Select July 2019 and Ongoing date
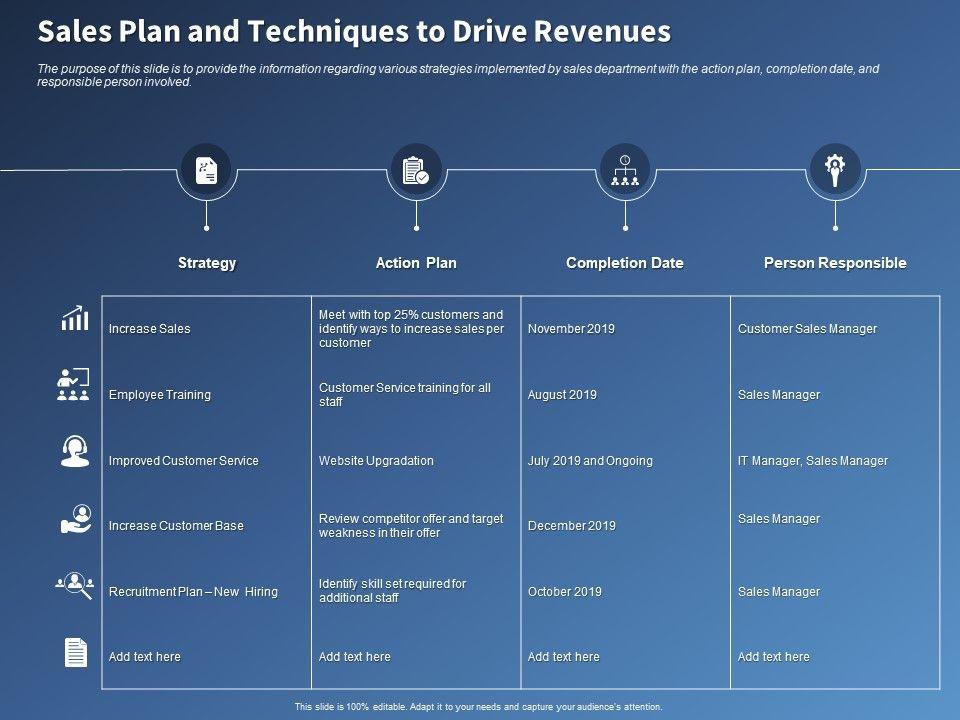Viewport: 960px width, 720px height. (590, 460)
